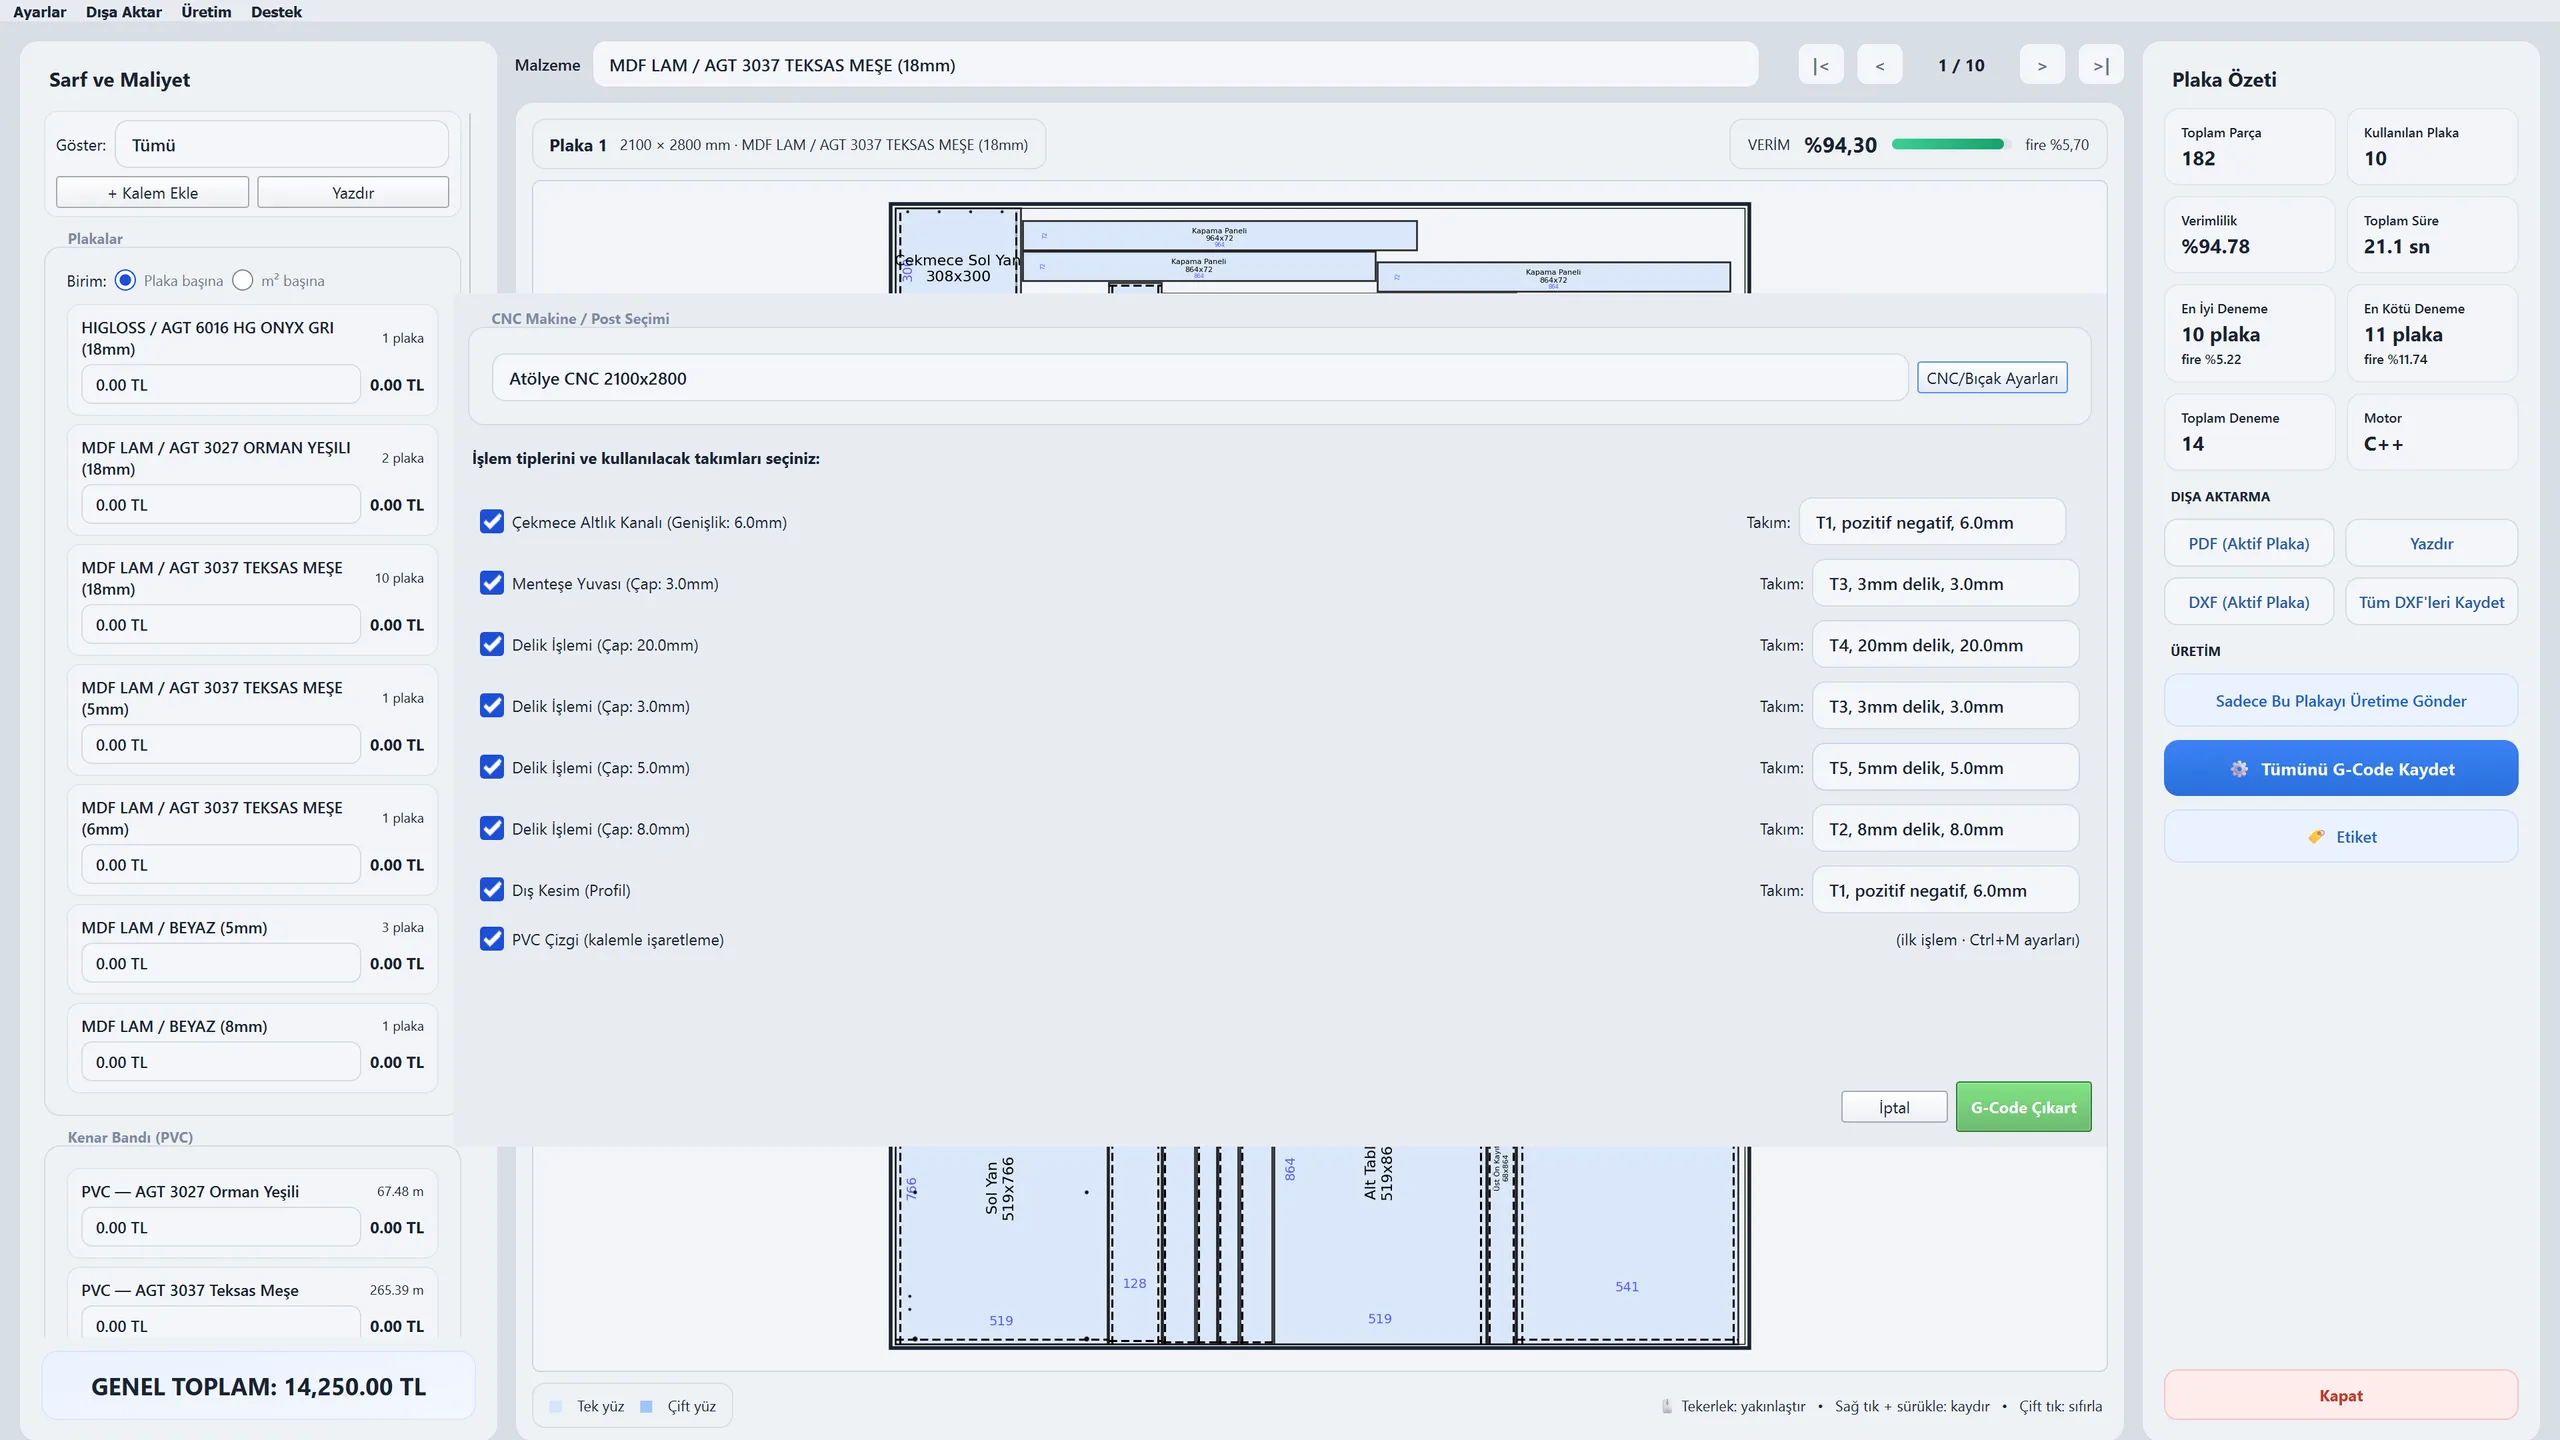Click gear icon on Tümünü G-Code Kaydet

pyautogui.click(x=2239, y=769)
